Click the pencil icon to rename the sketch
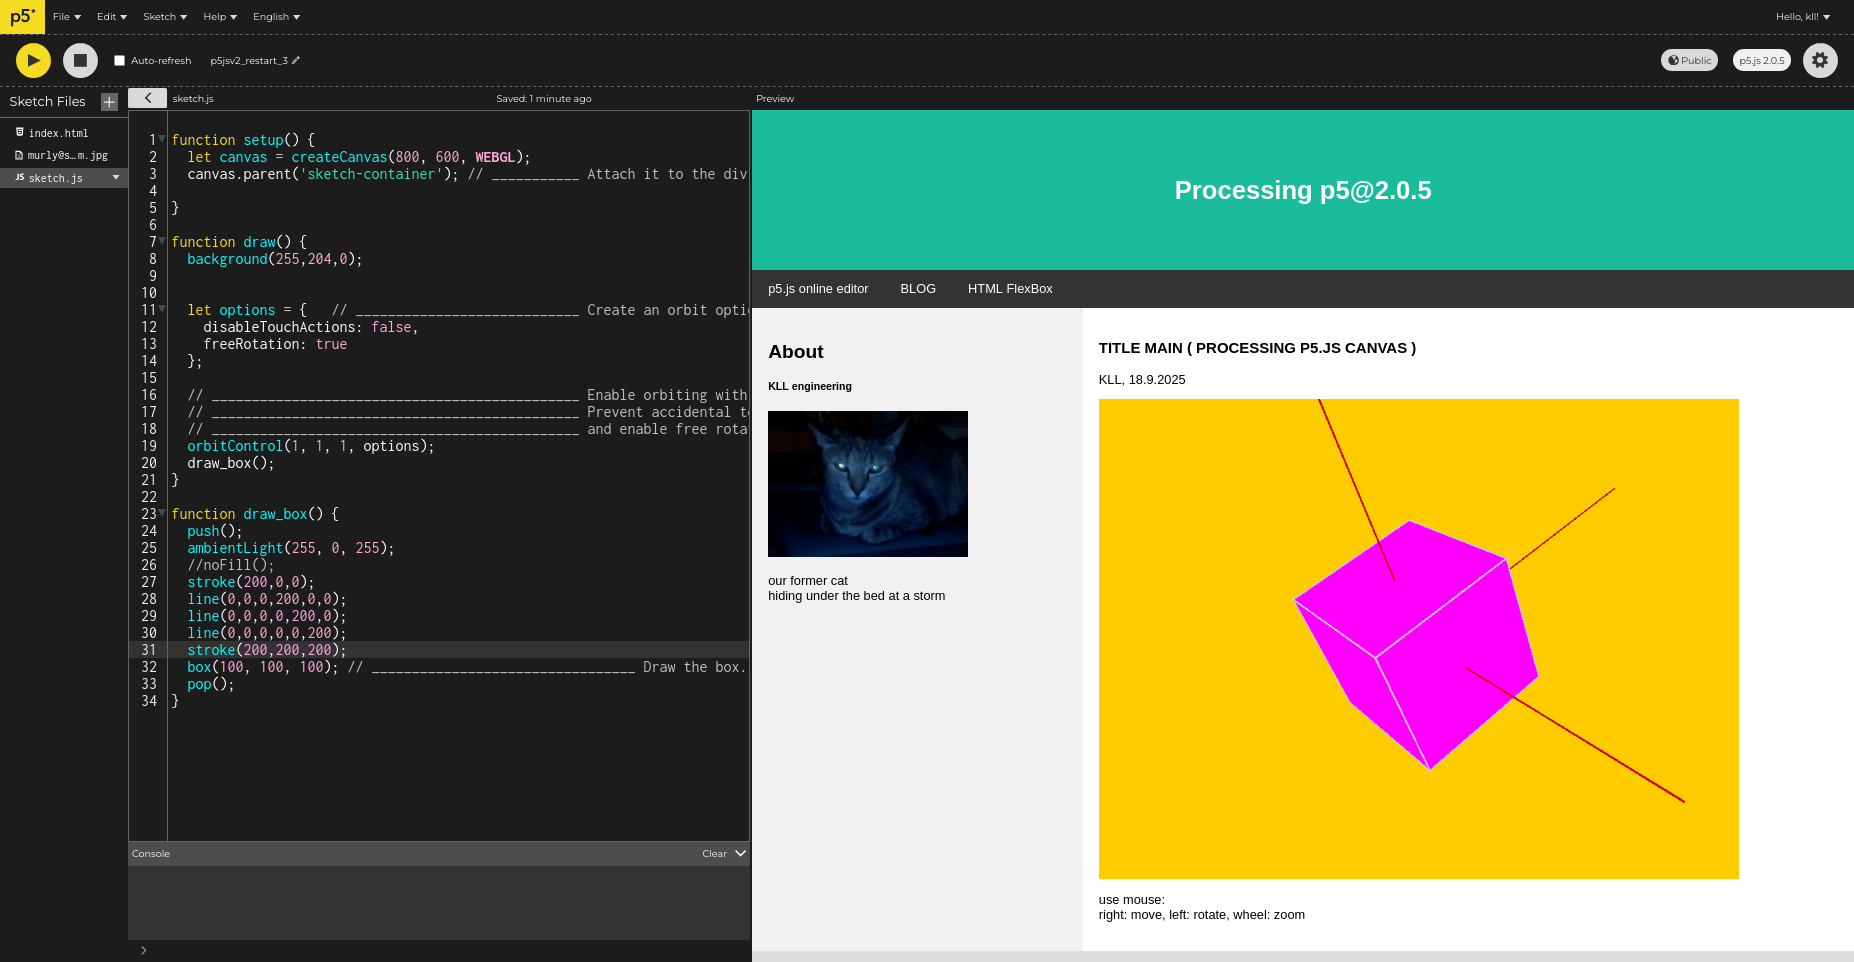Viewport: 1854px width, 962px height. click(x=296, y=61)
